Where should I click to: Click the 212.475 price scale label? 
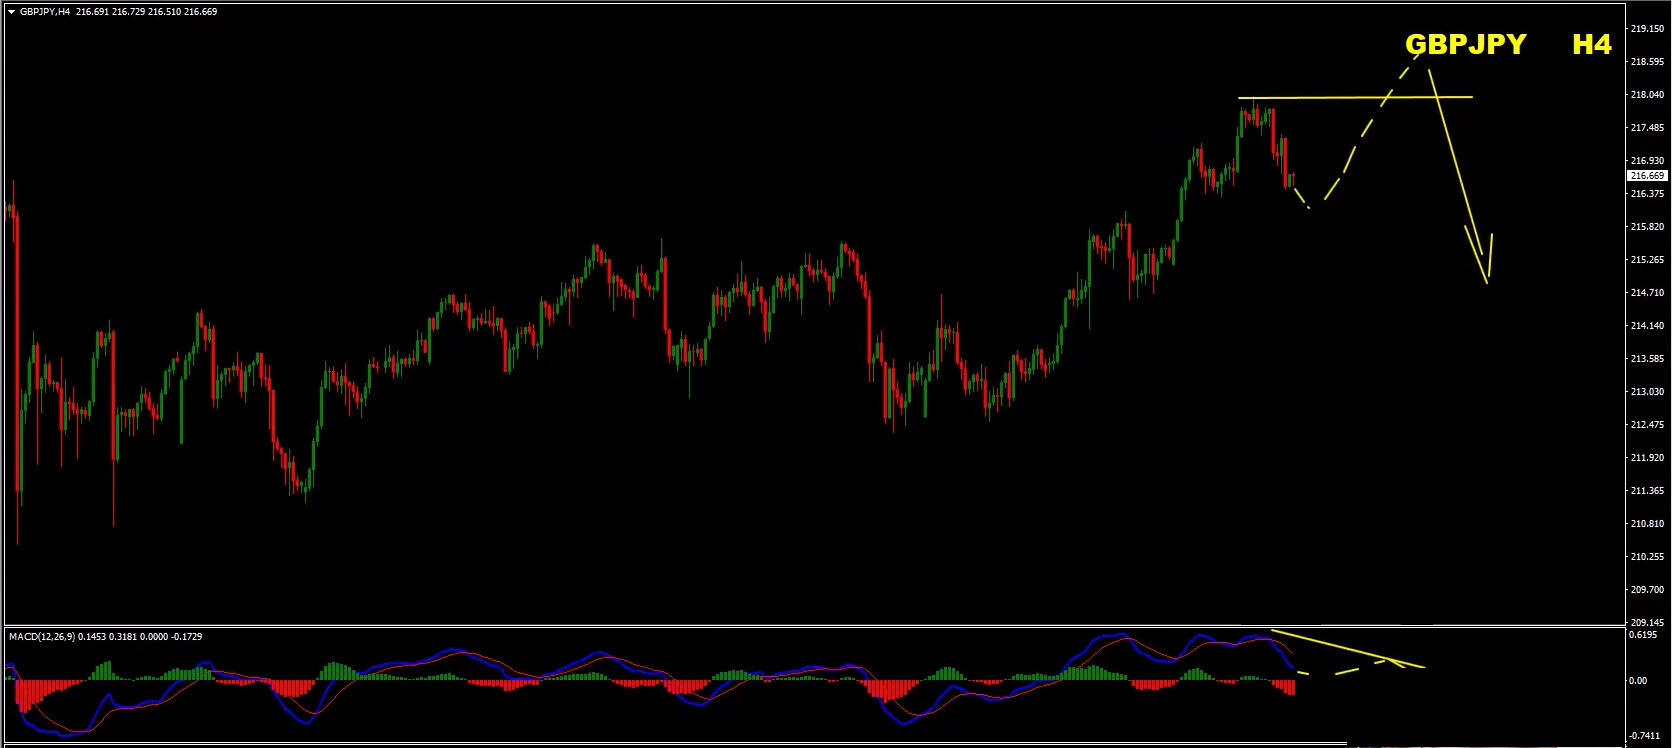tap(1647, 425)
